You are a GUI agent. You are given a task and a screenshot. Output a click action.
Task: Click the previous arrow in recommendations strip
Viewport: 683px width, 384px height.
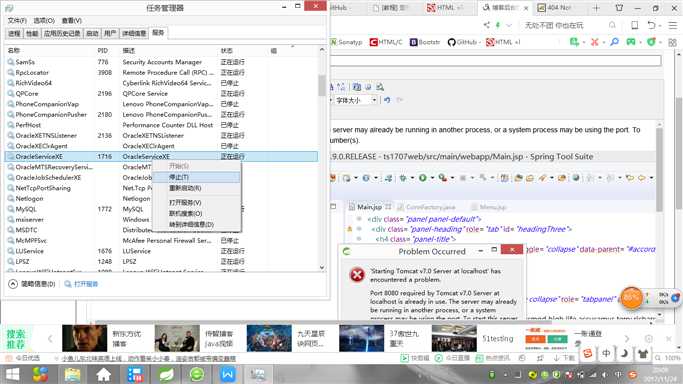[x=50, y=339]
